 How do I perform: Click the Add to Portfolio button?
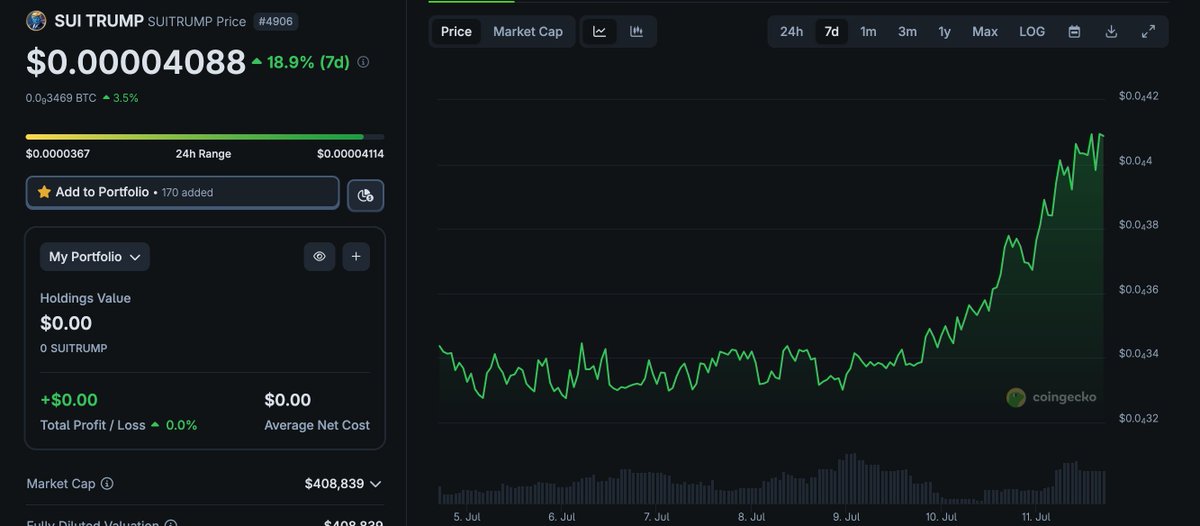[x=183, y=193]
